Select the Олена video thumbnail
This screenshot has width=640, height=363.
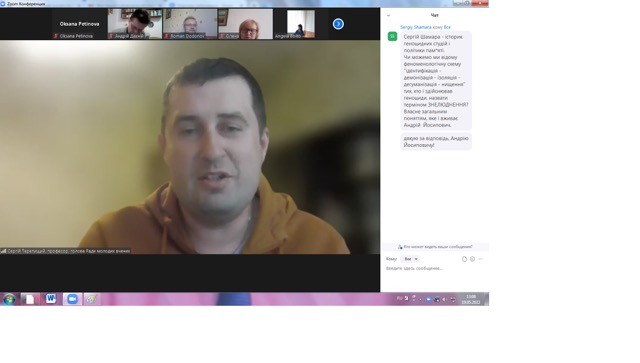pyautogui.click(x=246, y=24)
